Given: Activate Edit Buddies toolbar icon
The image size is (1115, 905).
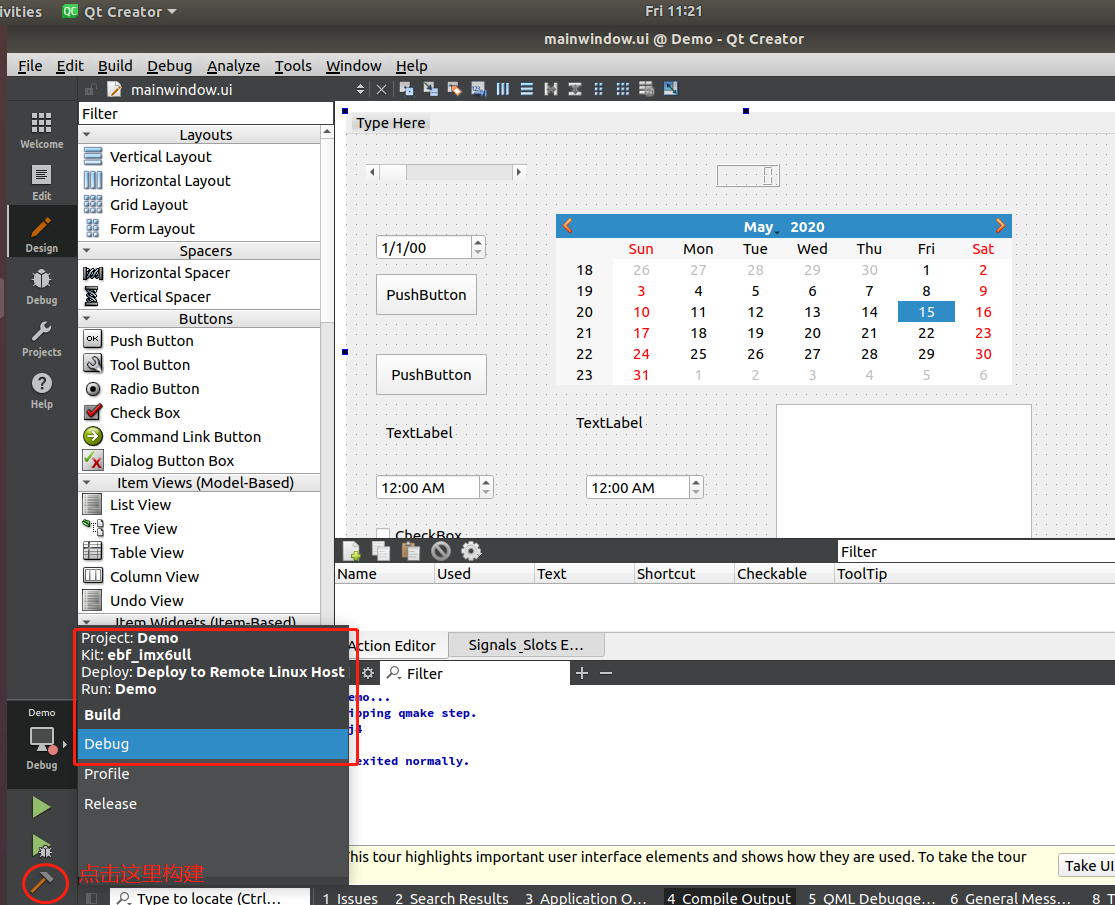Looking at the screenshot, I should click(454, 89).
